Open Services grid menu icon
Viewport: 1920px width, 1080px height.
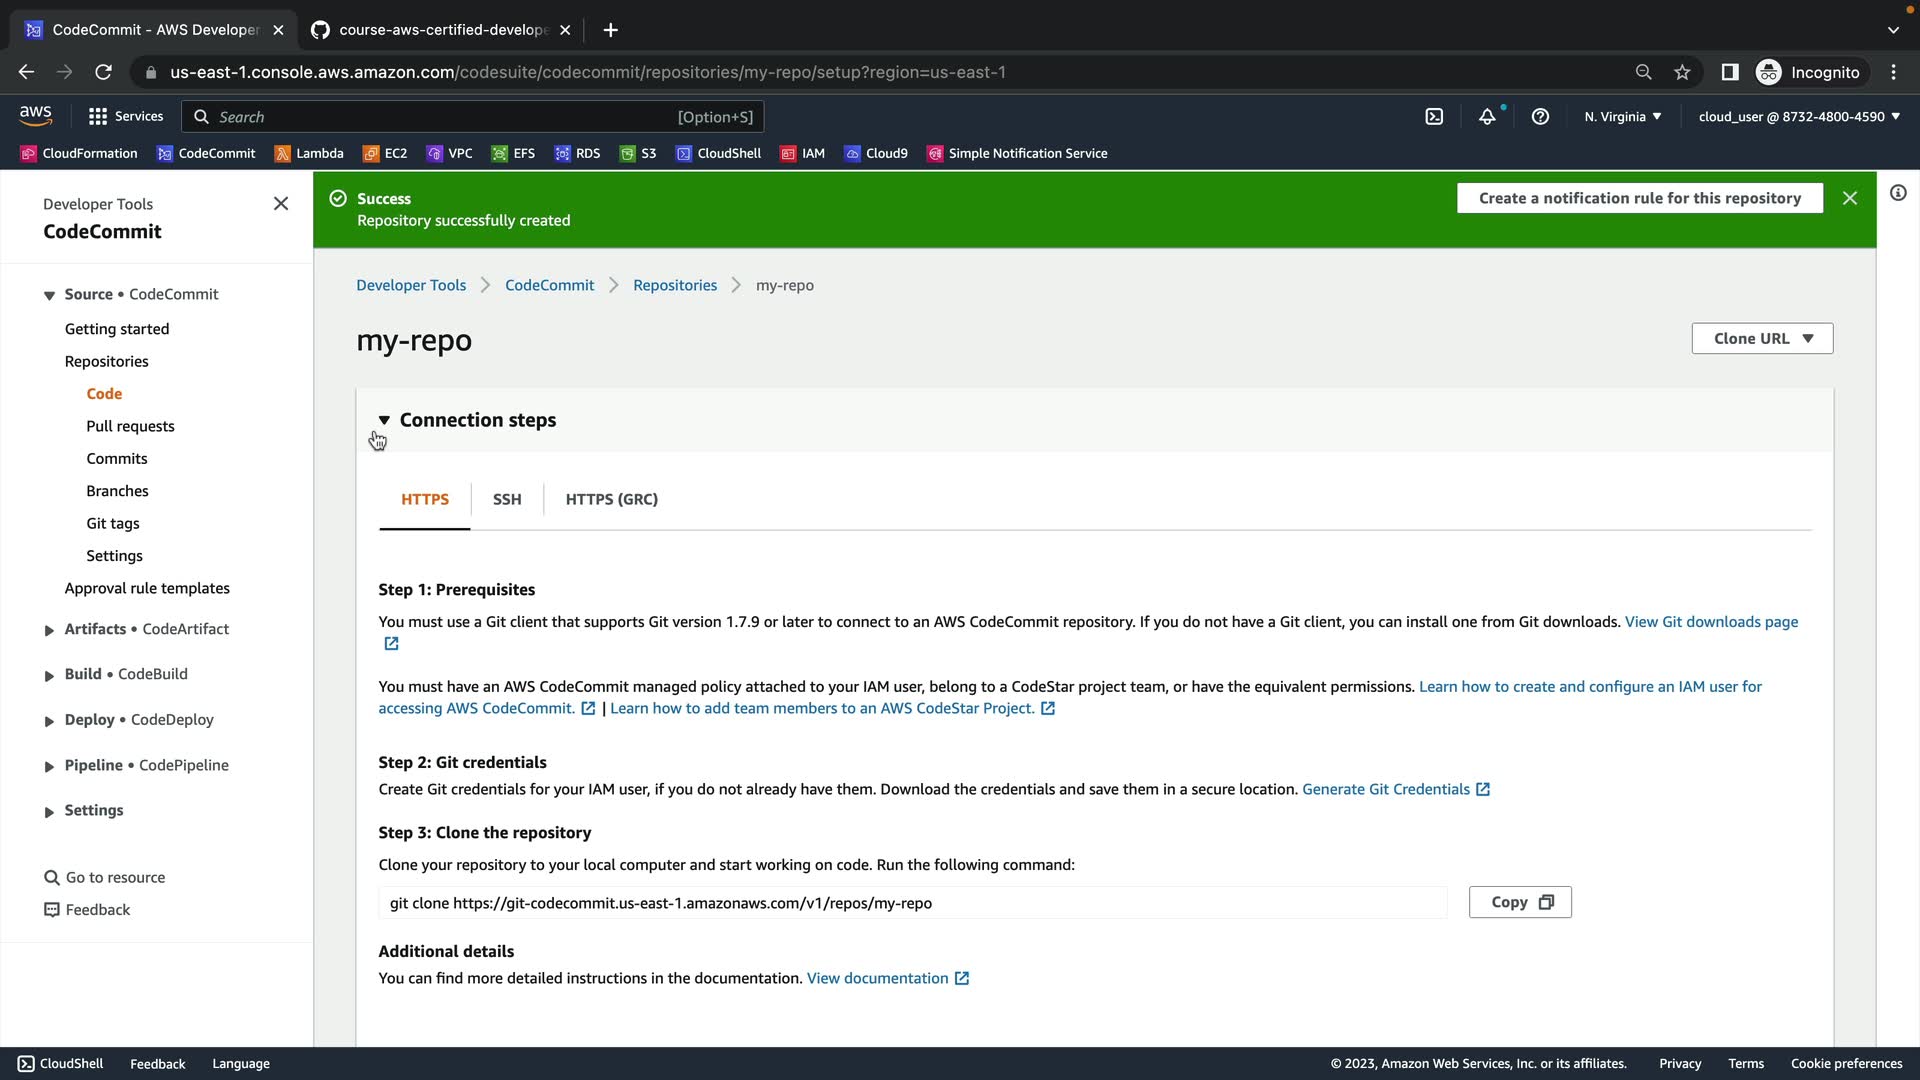coord(97,117)
